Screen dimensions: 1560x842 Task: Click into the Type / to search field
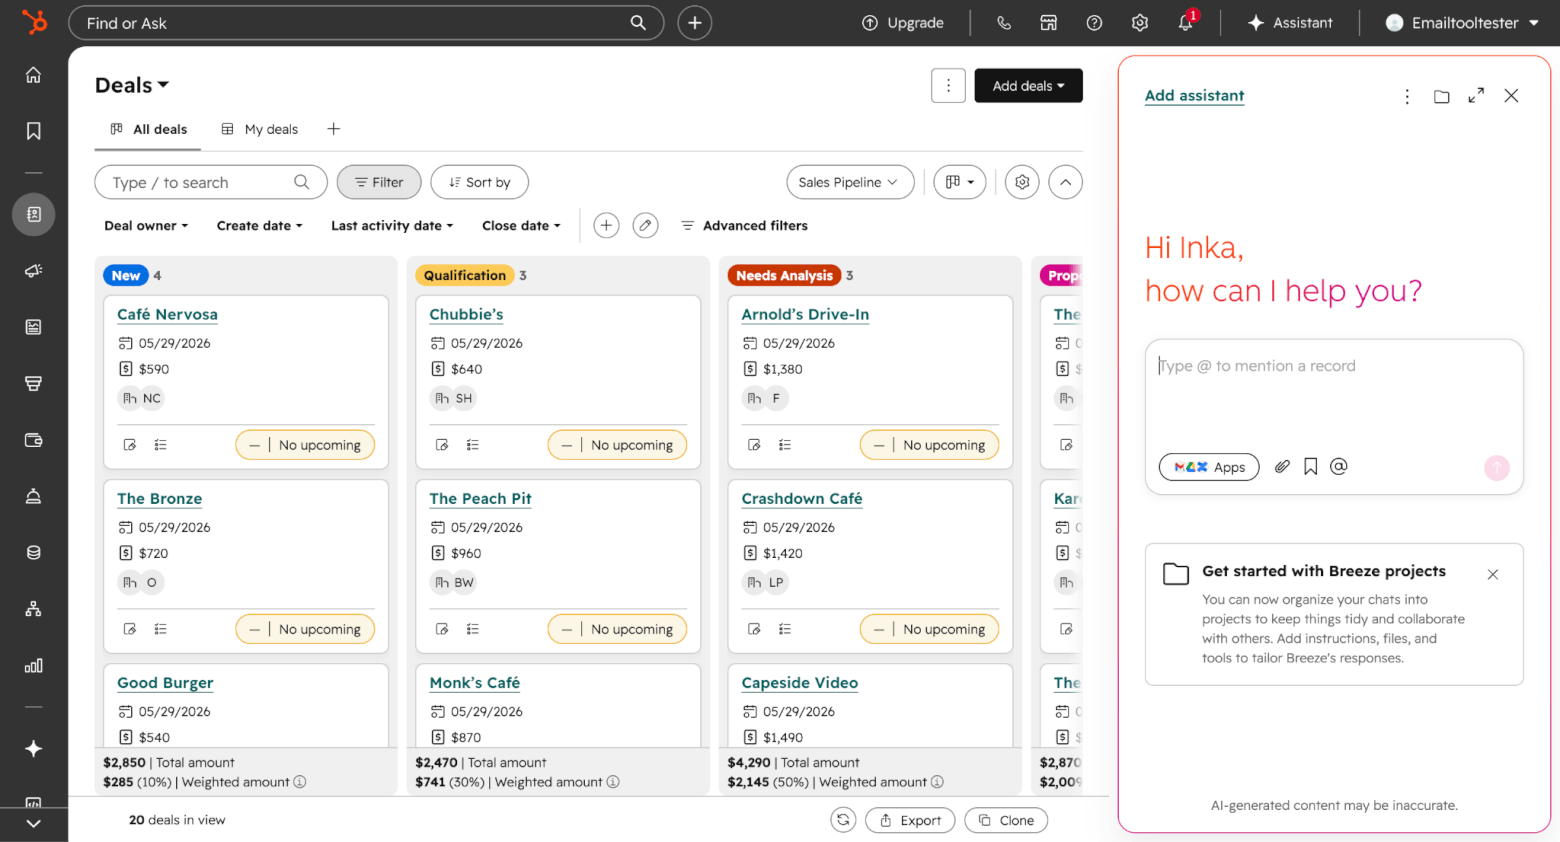point(211,182)
